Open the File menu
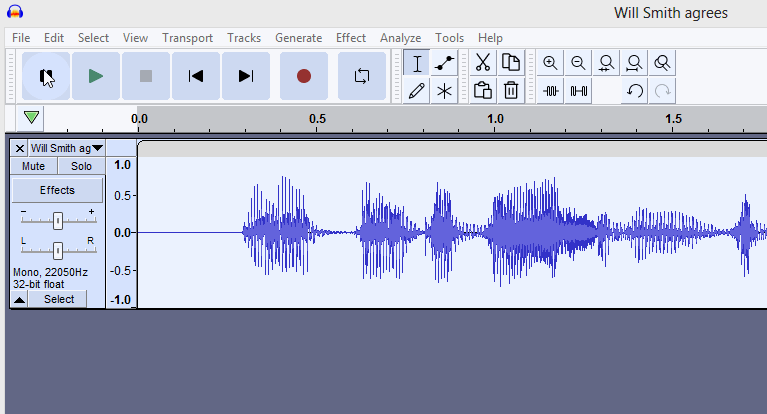This screenshot has height=414, width=767. tap(21, 38)
